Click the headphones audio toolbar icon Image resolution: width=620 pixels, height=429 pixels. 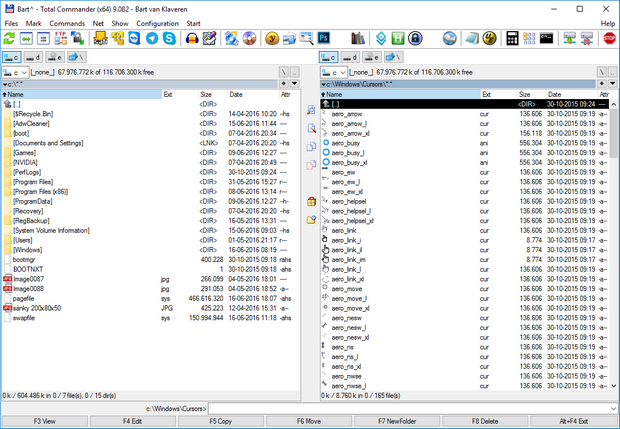(x=192, y=38)
